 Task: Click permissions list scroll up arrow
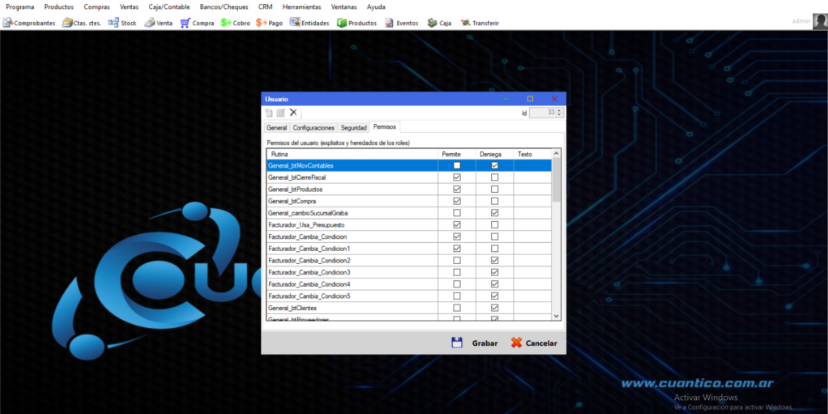click(556, 154)
